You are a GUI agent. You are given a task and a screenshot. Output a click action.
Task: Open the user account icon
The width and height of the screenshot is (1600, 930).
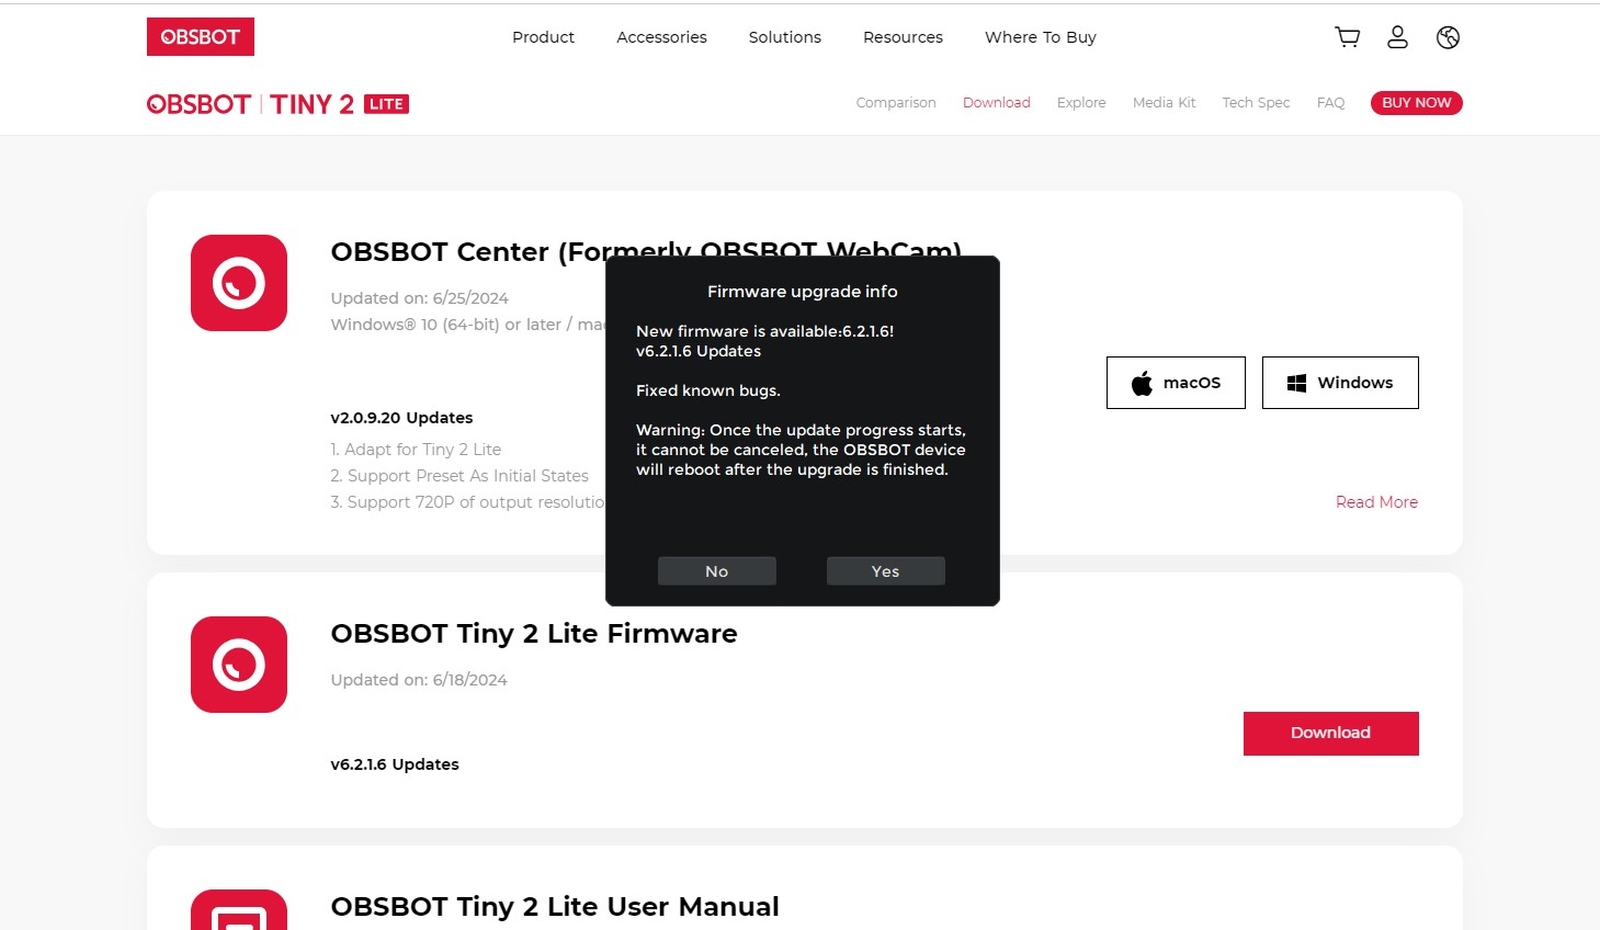(x=1397, y=37)
